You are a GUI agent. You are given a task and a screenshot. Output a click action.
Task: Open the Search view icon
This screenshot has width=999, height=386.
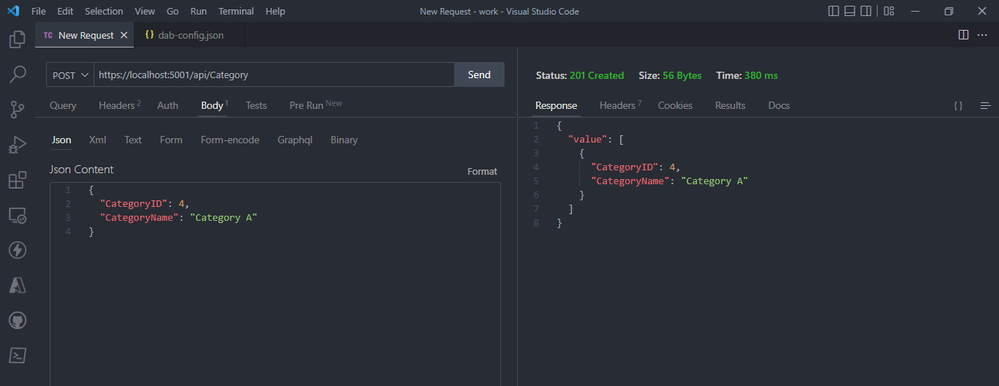(x=17, y=75)
